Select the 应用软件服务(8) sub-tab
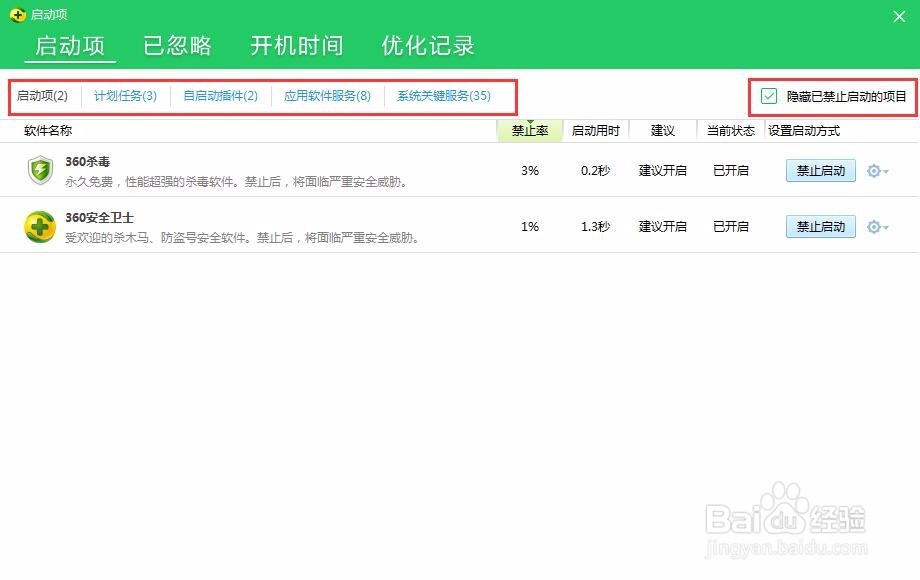 click(327, 96)
